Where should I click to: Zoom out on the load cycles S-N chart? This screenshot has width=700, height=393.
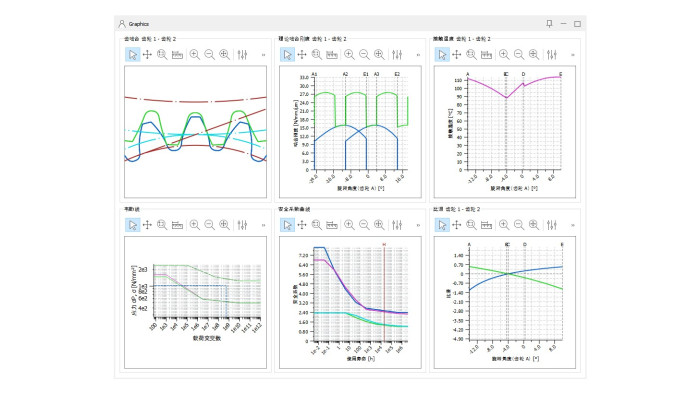coord(209,225)
